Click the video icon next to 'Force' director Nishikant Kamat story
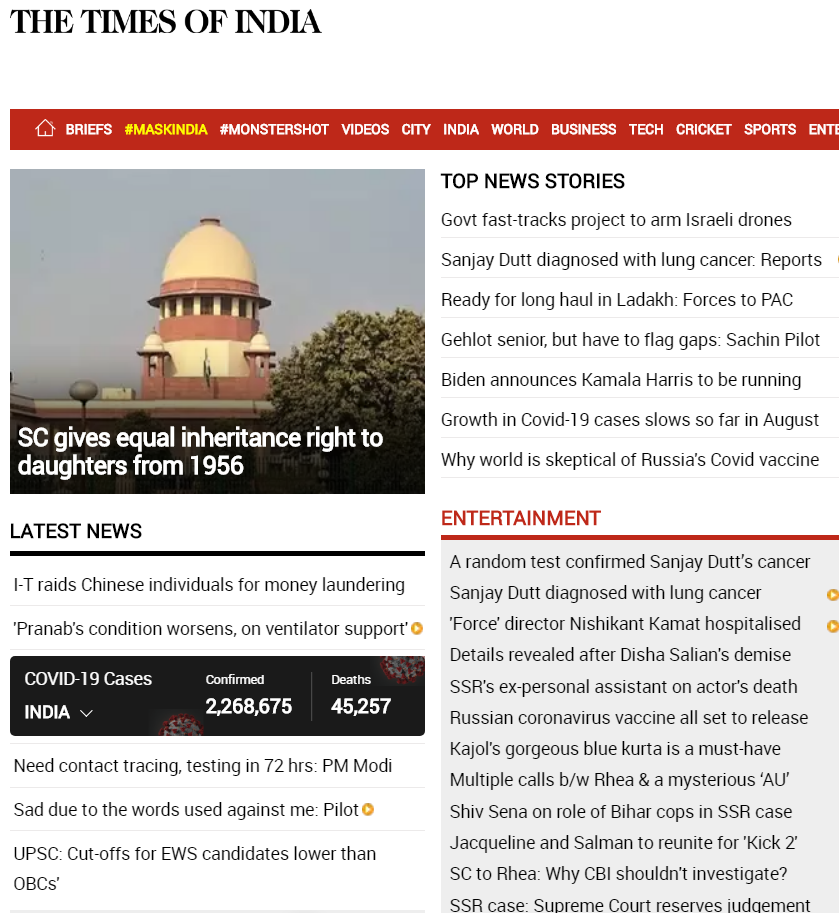 (x=833, y=626)
